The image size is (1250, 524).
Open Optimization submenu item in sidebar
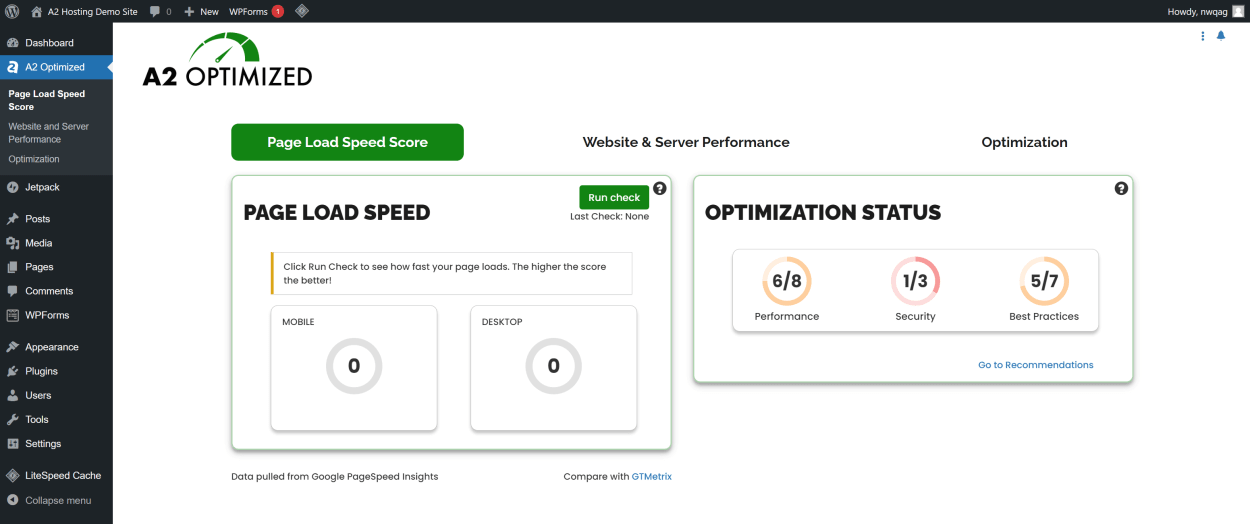point(34,159)
